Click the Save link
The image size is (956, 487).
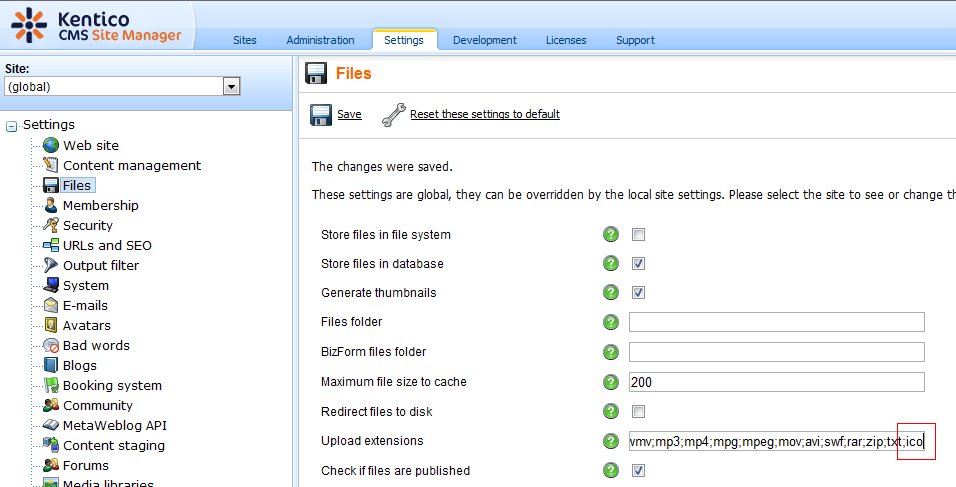[349, 114]
